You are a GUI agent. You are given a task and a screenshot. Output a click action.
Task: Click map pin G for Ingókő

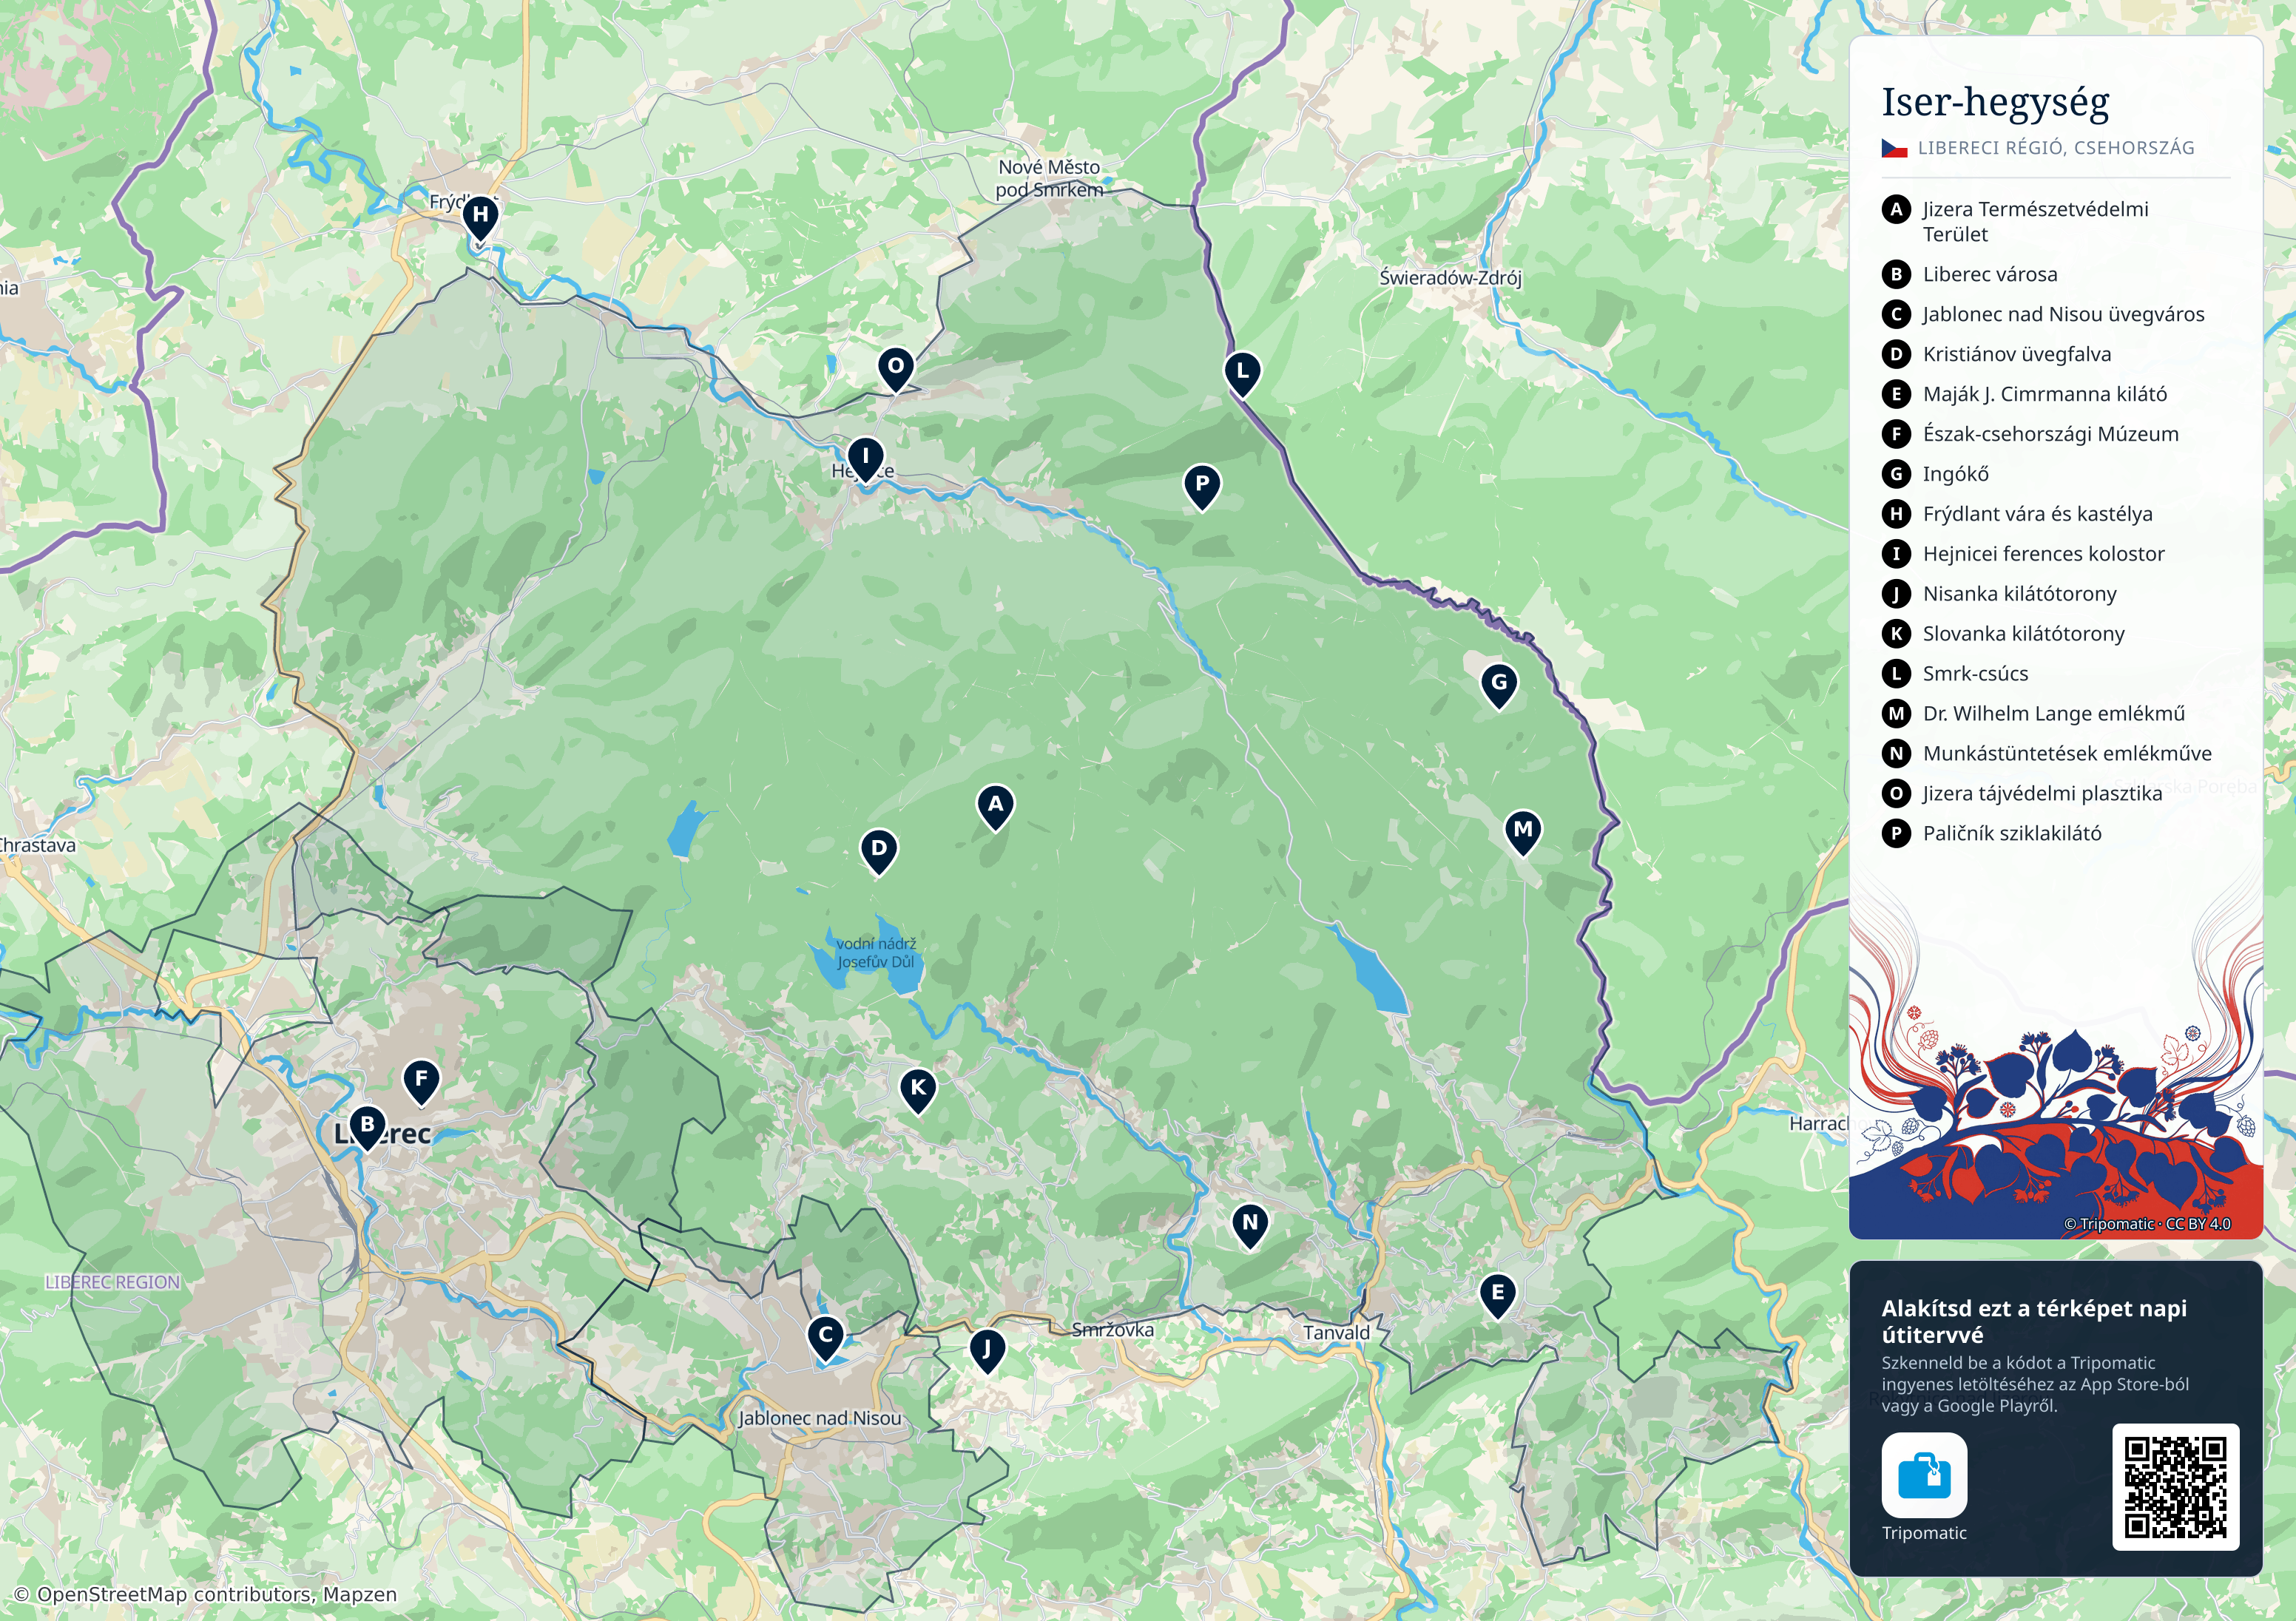coord(1499,686)
